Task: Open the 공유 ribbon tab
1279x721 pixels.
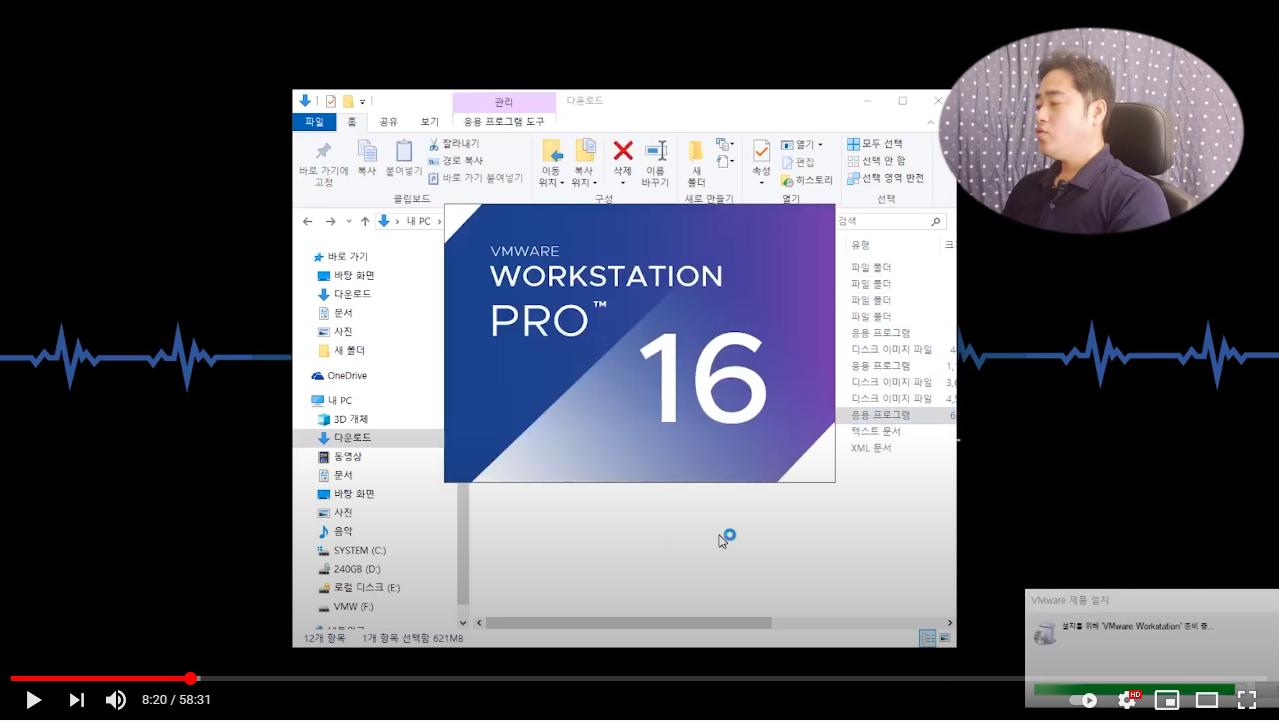Action: (x=388, y=122)
